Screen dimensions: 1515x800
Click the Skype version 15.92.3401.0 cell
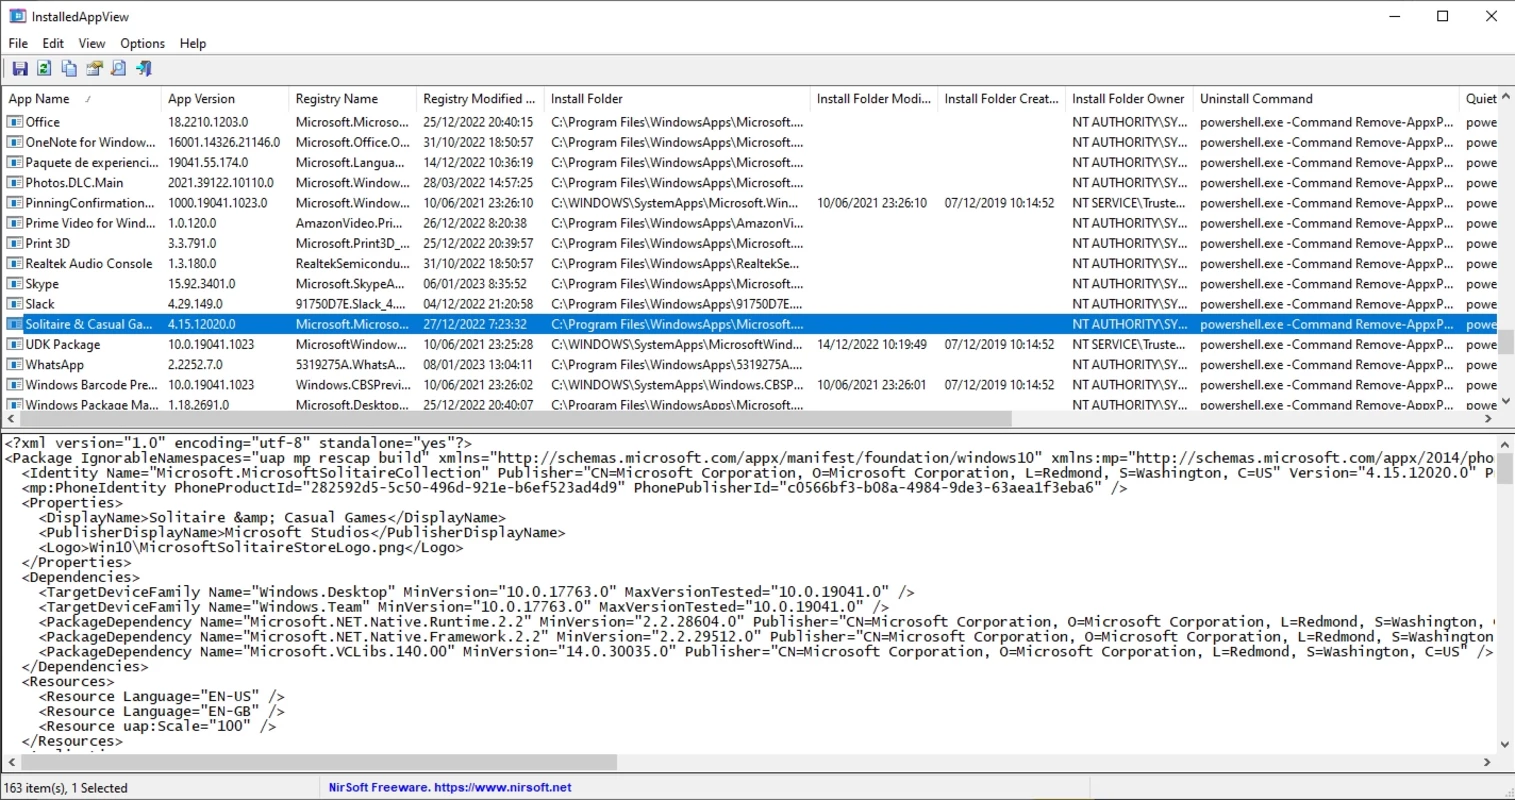pos(202,284)
